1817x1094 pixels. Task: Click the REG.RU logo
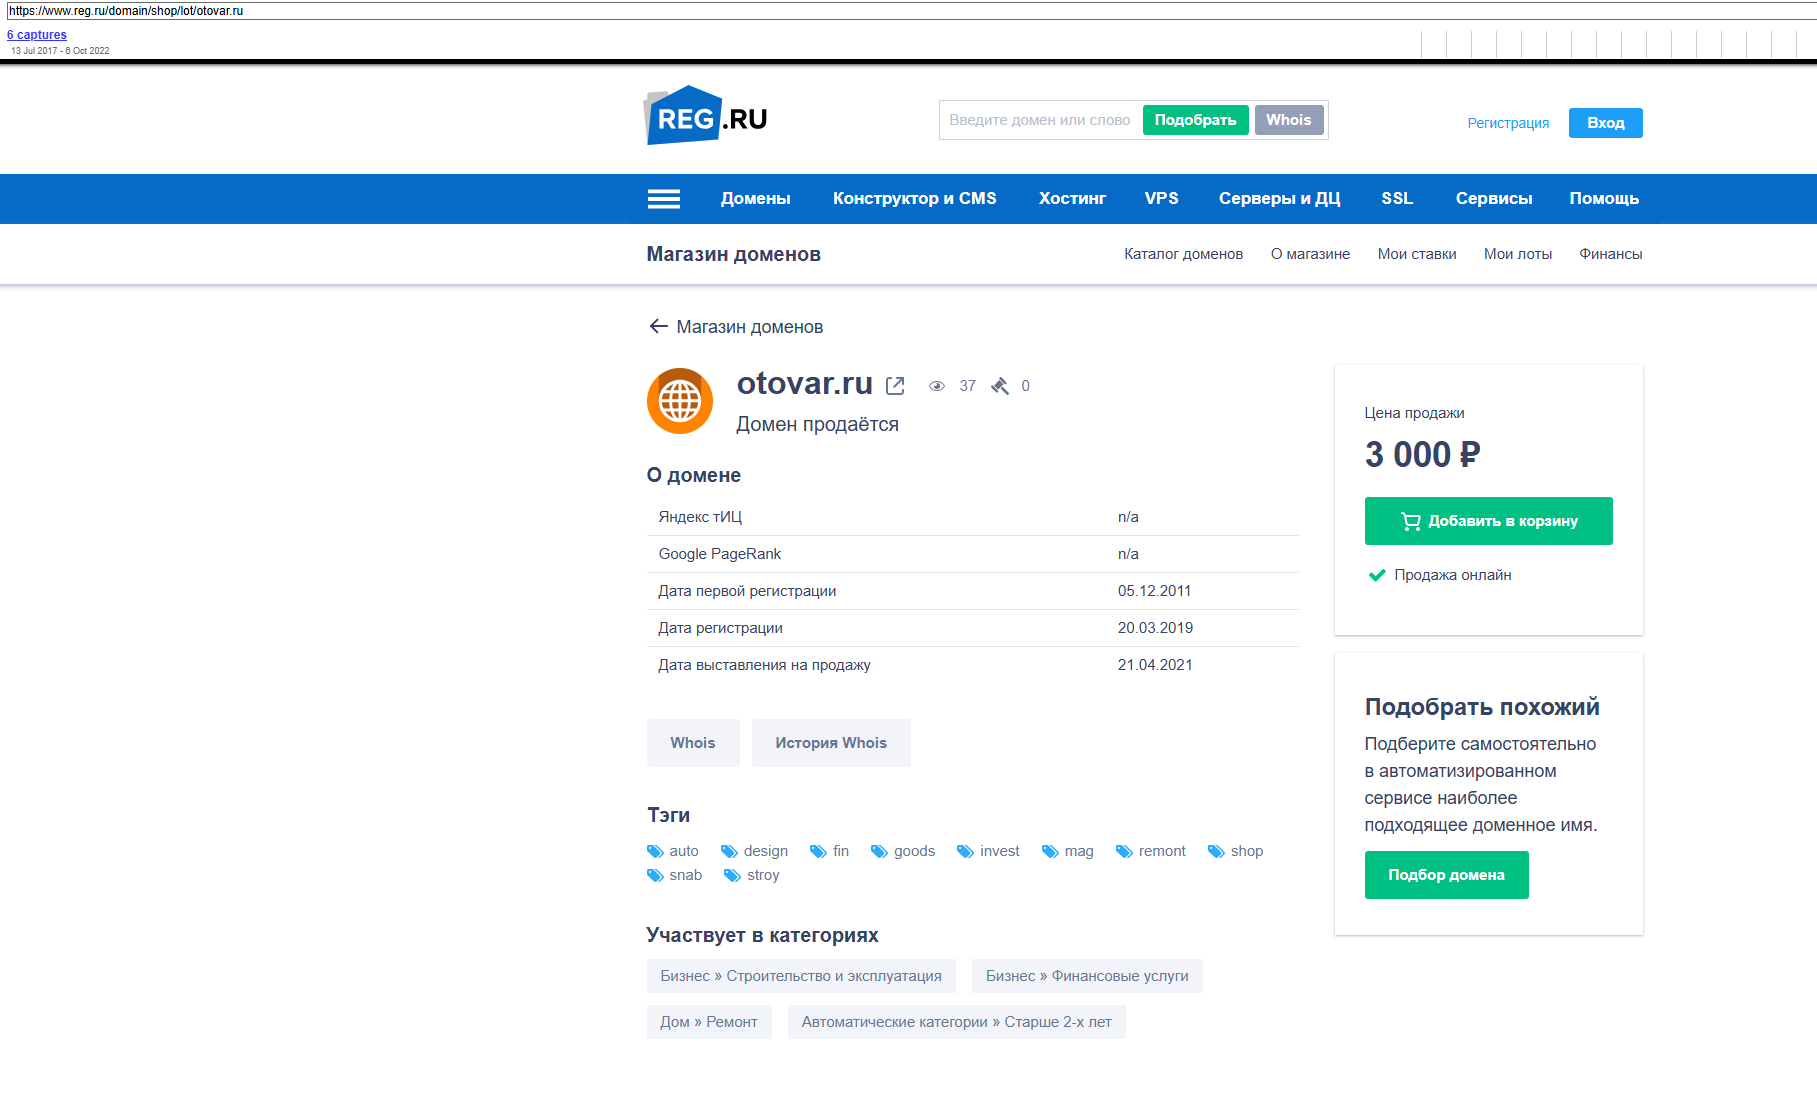706,116
